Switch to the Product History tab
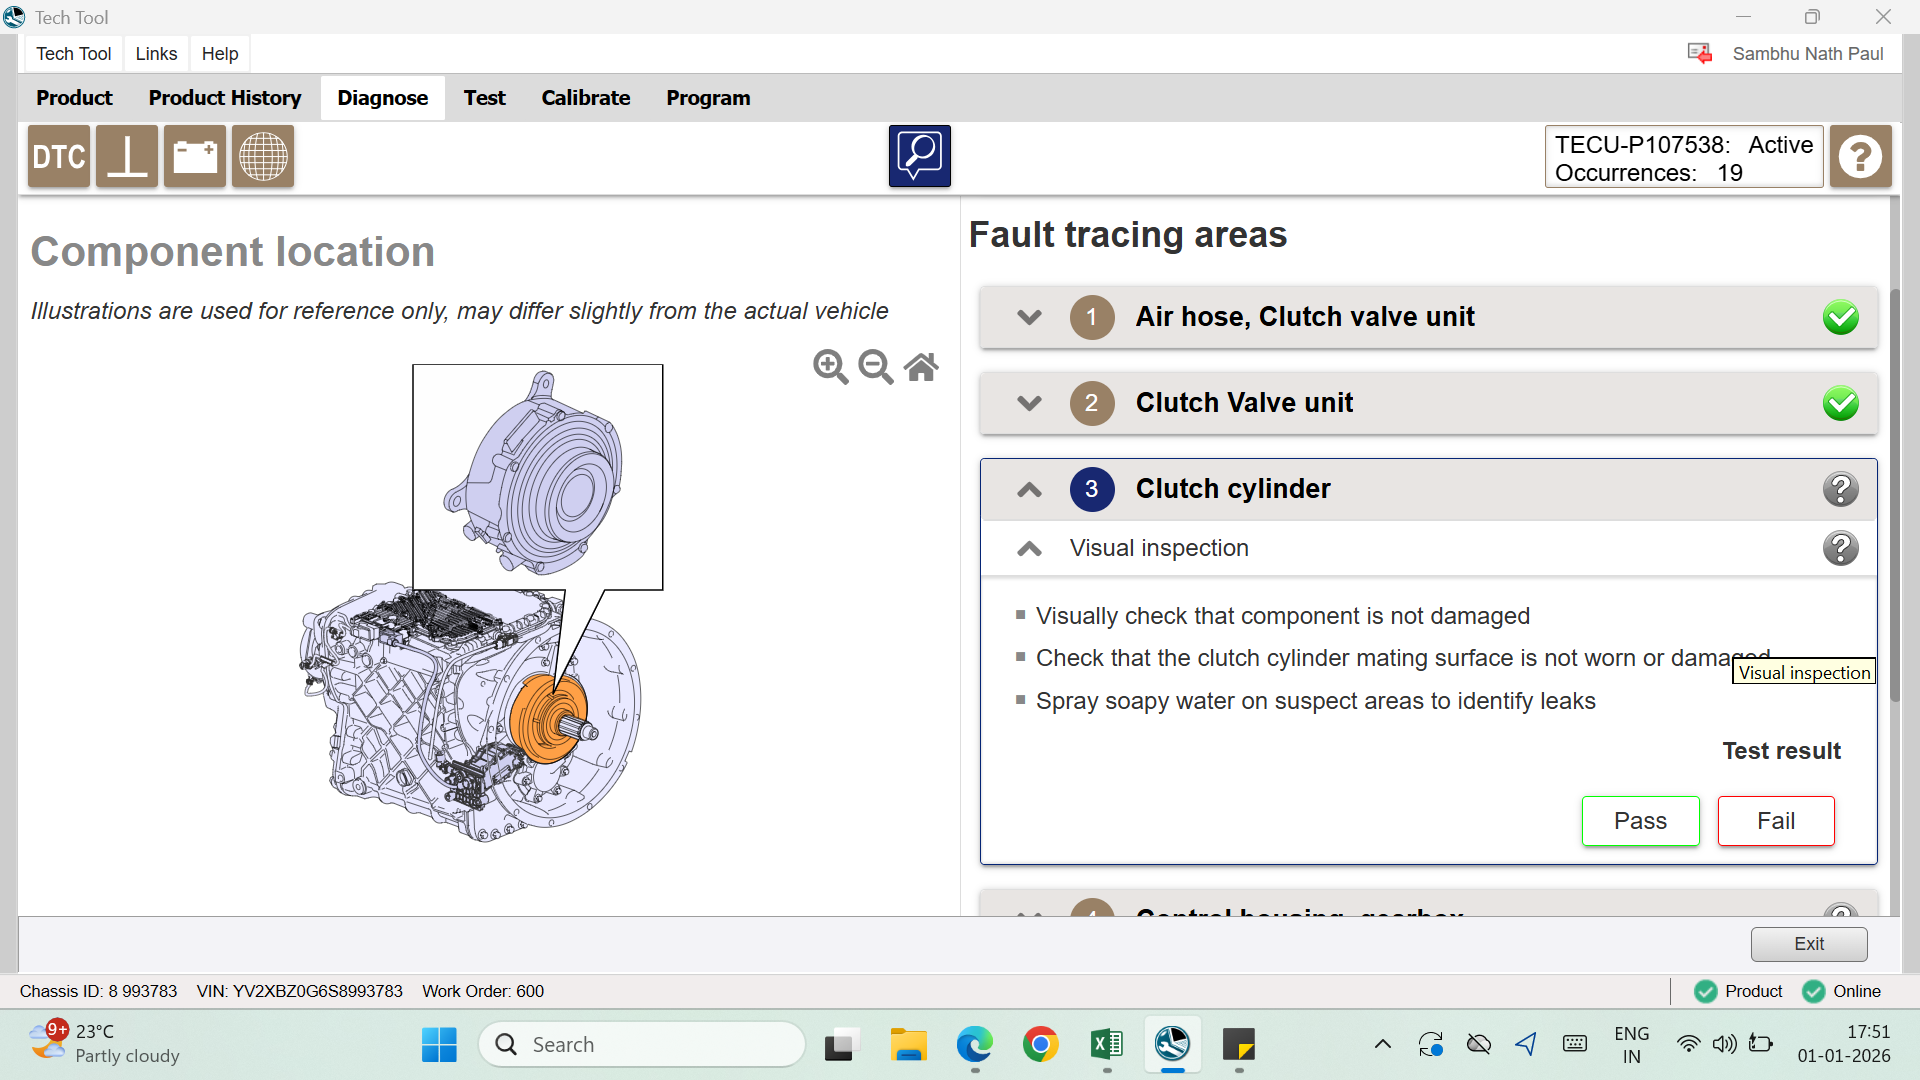 pyautogui.click(x=225, y=98)
